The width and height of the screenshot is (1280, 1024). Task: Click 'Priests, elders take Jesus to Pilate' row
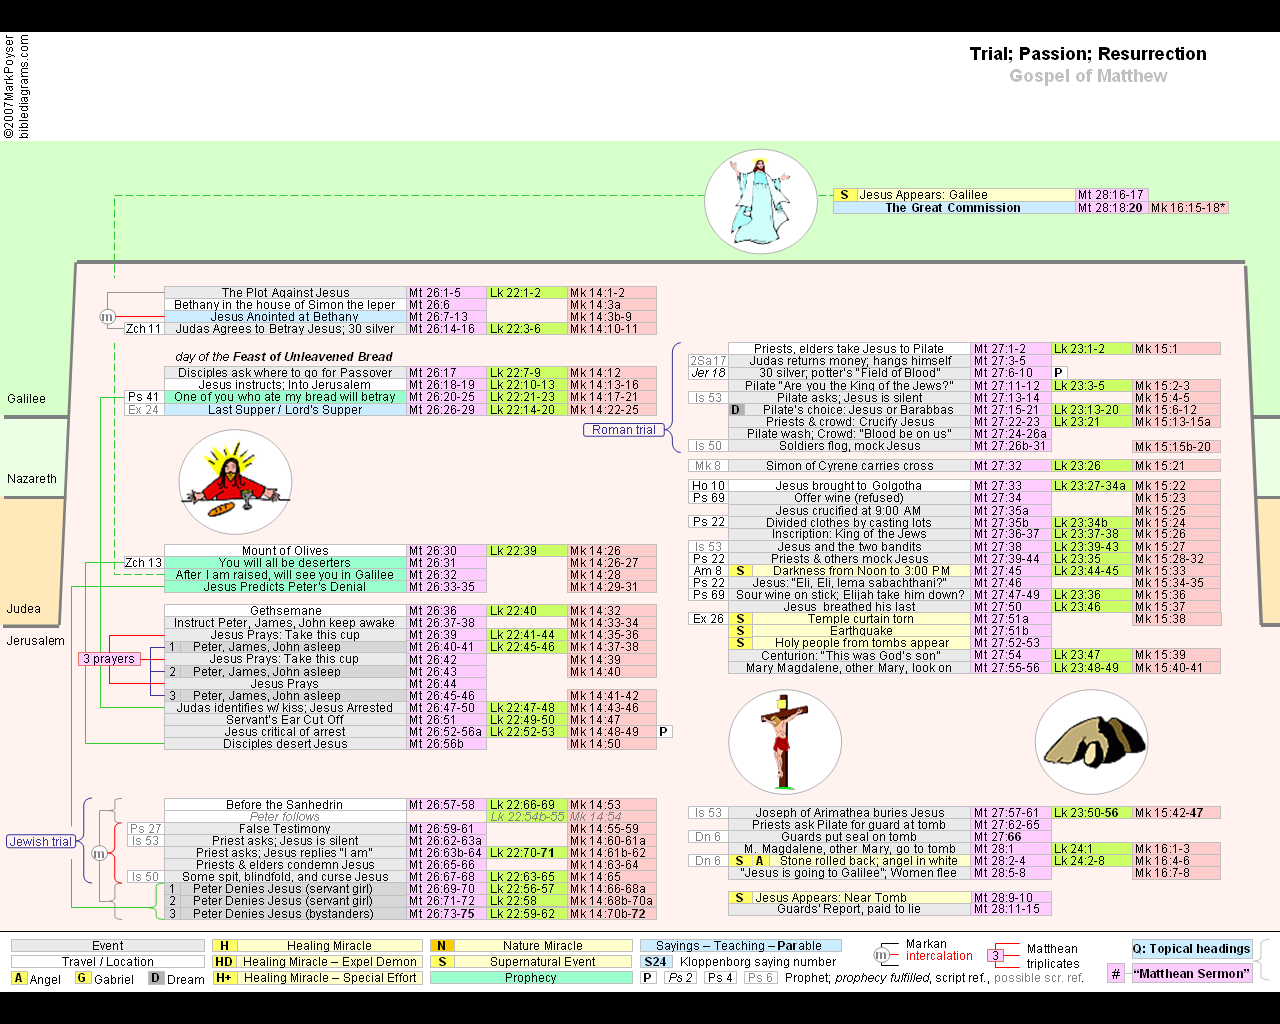pyautogui.click(x=849, y=348)
